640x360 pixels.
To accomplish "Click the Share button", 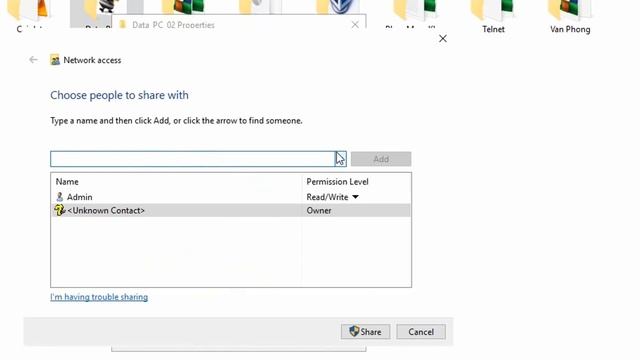I will point(365,331).
